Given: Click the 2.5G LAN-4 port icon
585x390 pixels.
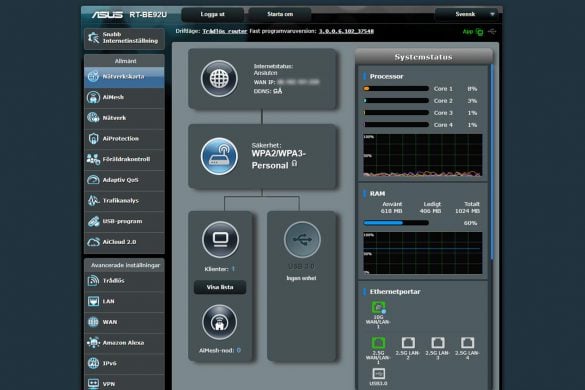Looking at the screenshot, I should pyautogui.click(x=467, y=343).
